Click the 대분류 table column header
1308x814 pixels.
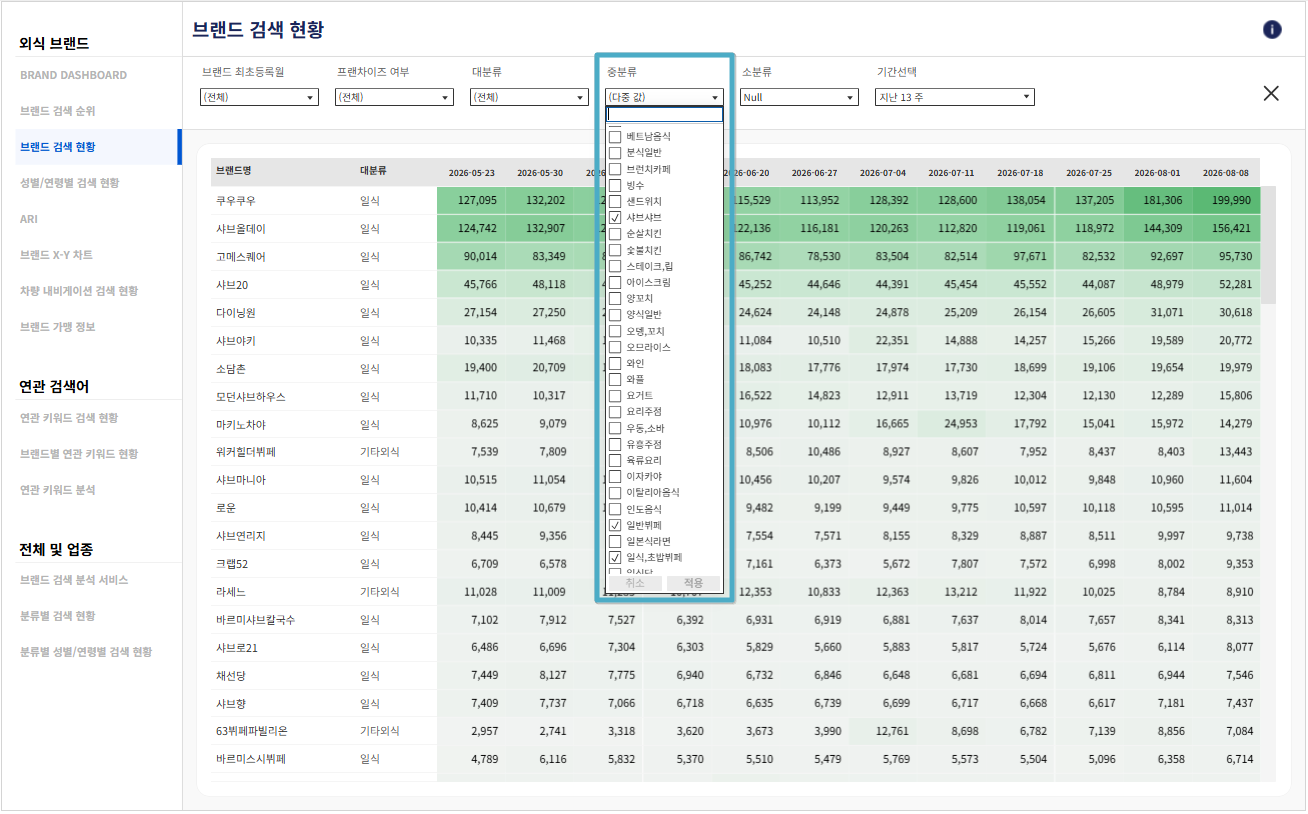[374, 171]
